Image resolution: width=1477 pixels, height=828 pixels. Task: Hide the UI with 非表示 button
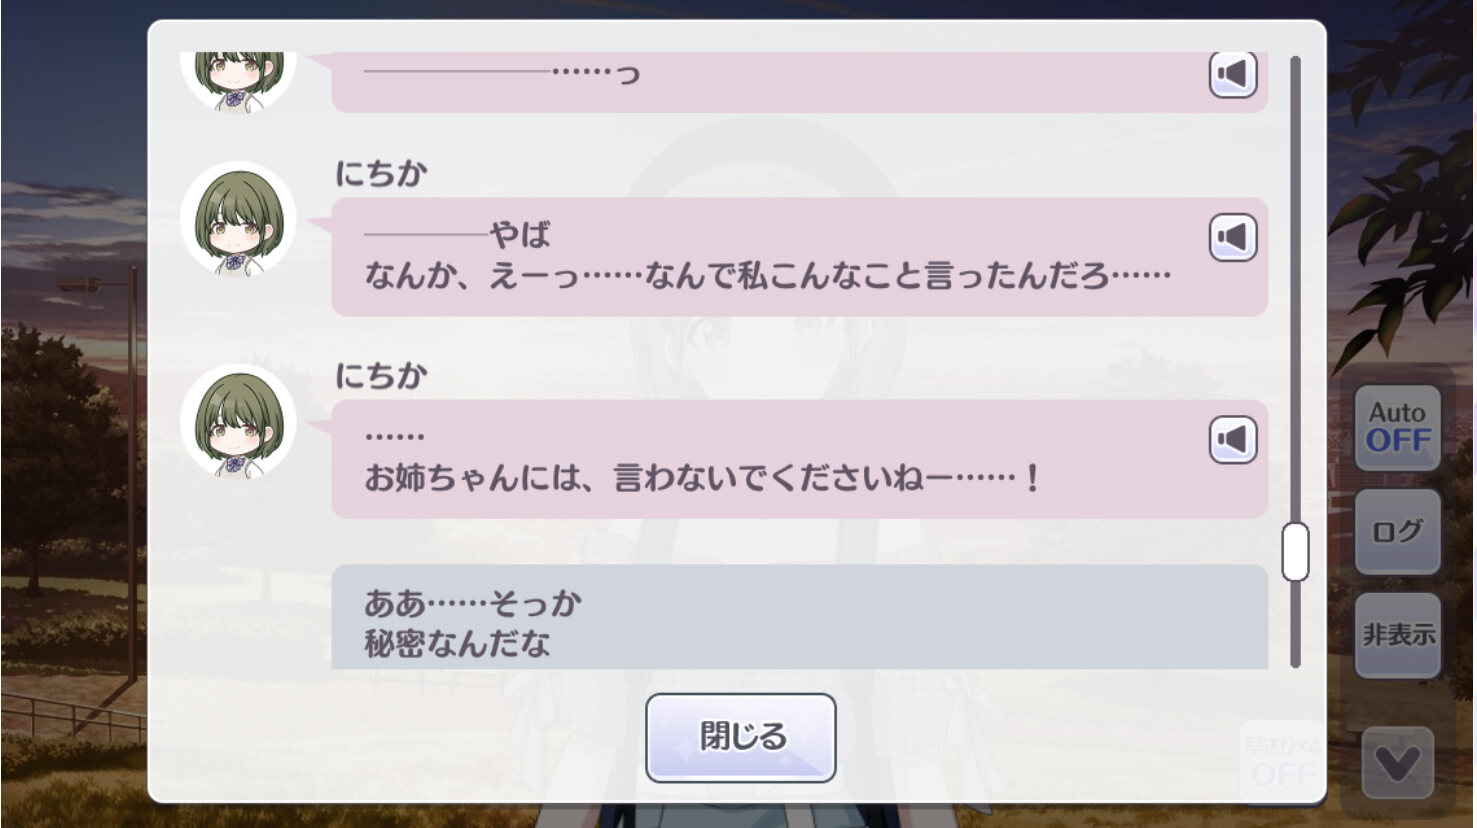pos(1398,635)
